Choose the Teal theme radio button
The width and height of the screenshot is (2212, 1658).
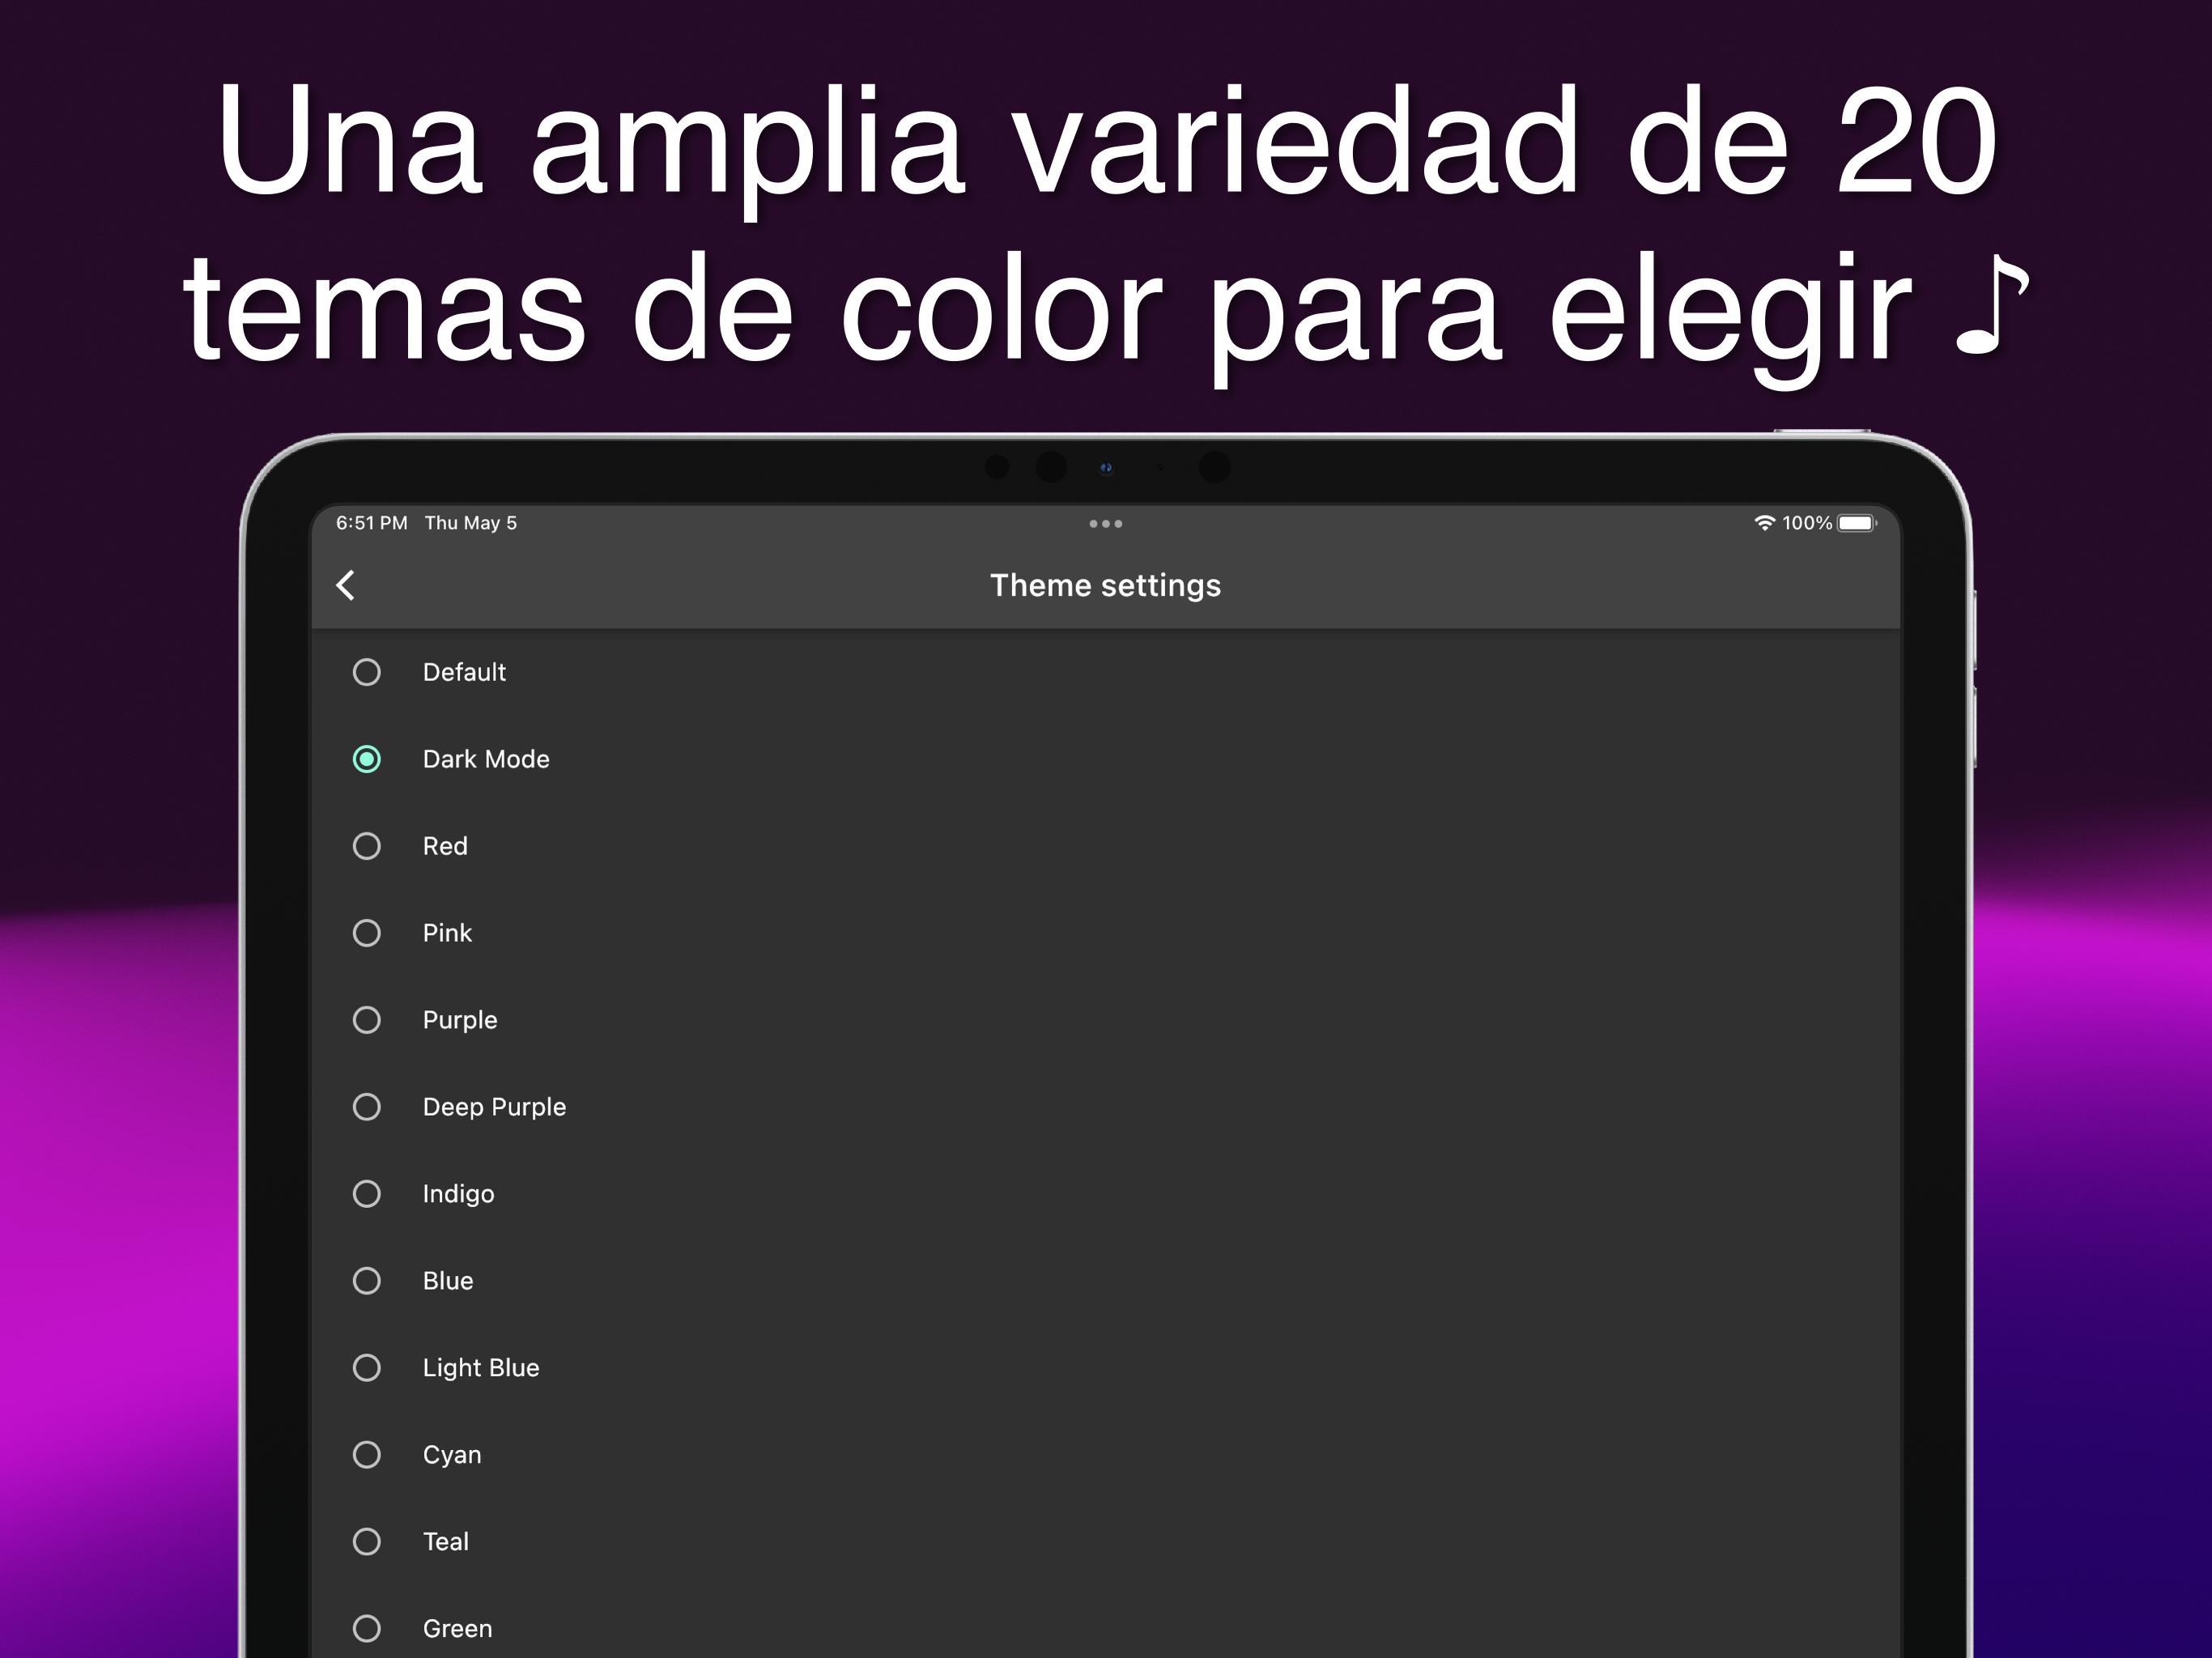[x=367, y=1542]
